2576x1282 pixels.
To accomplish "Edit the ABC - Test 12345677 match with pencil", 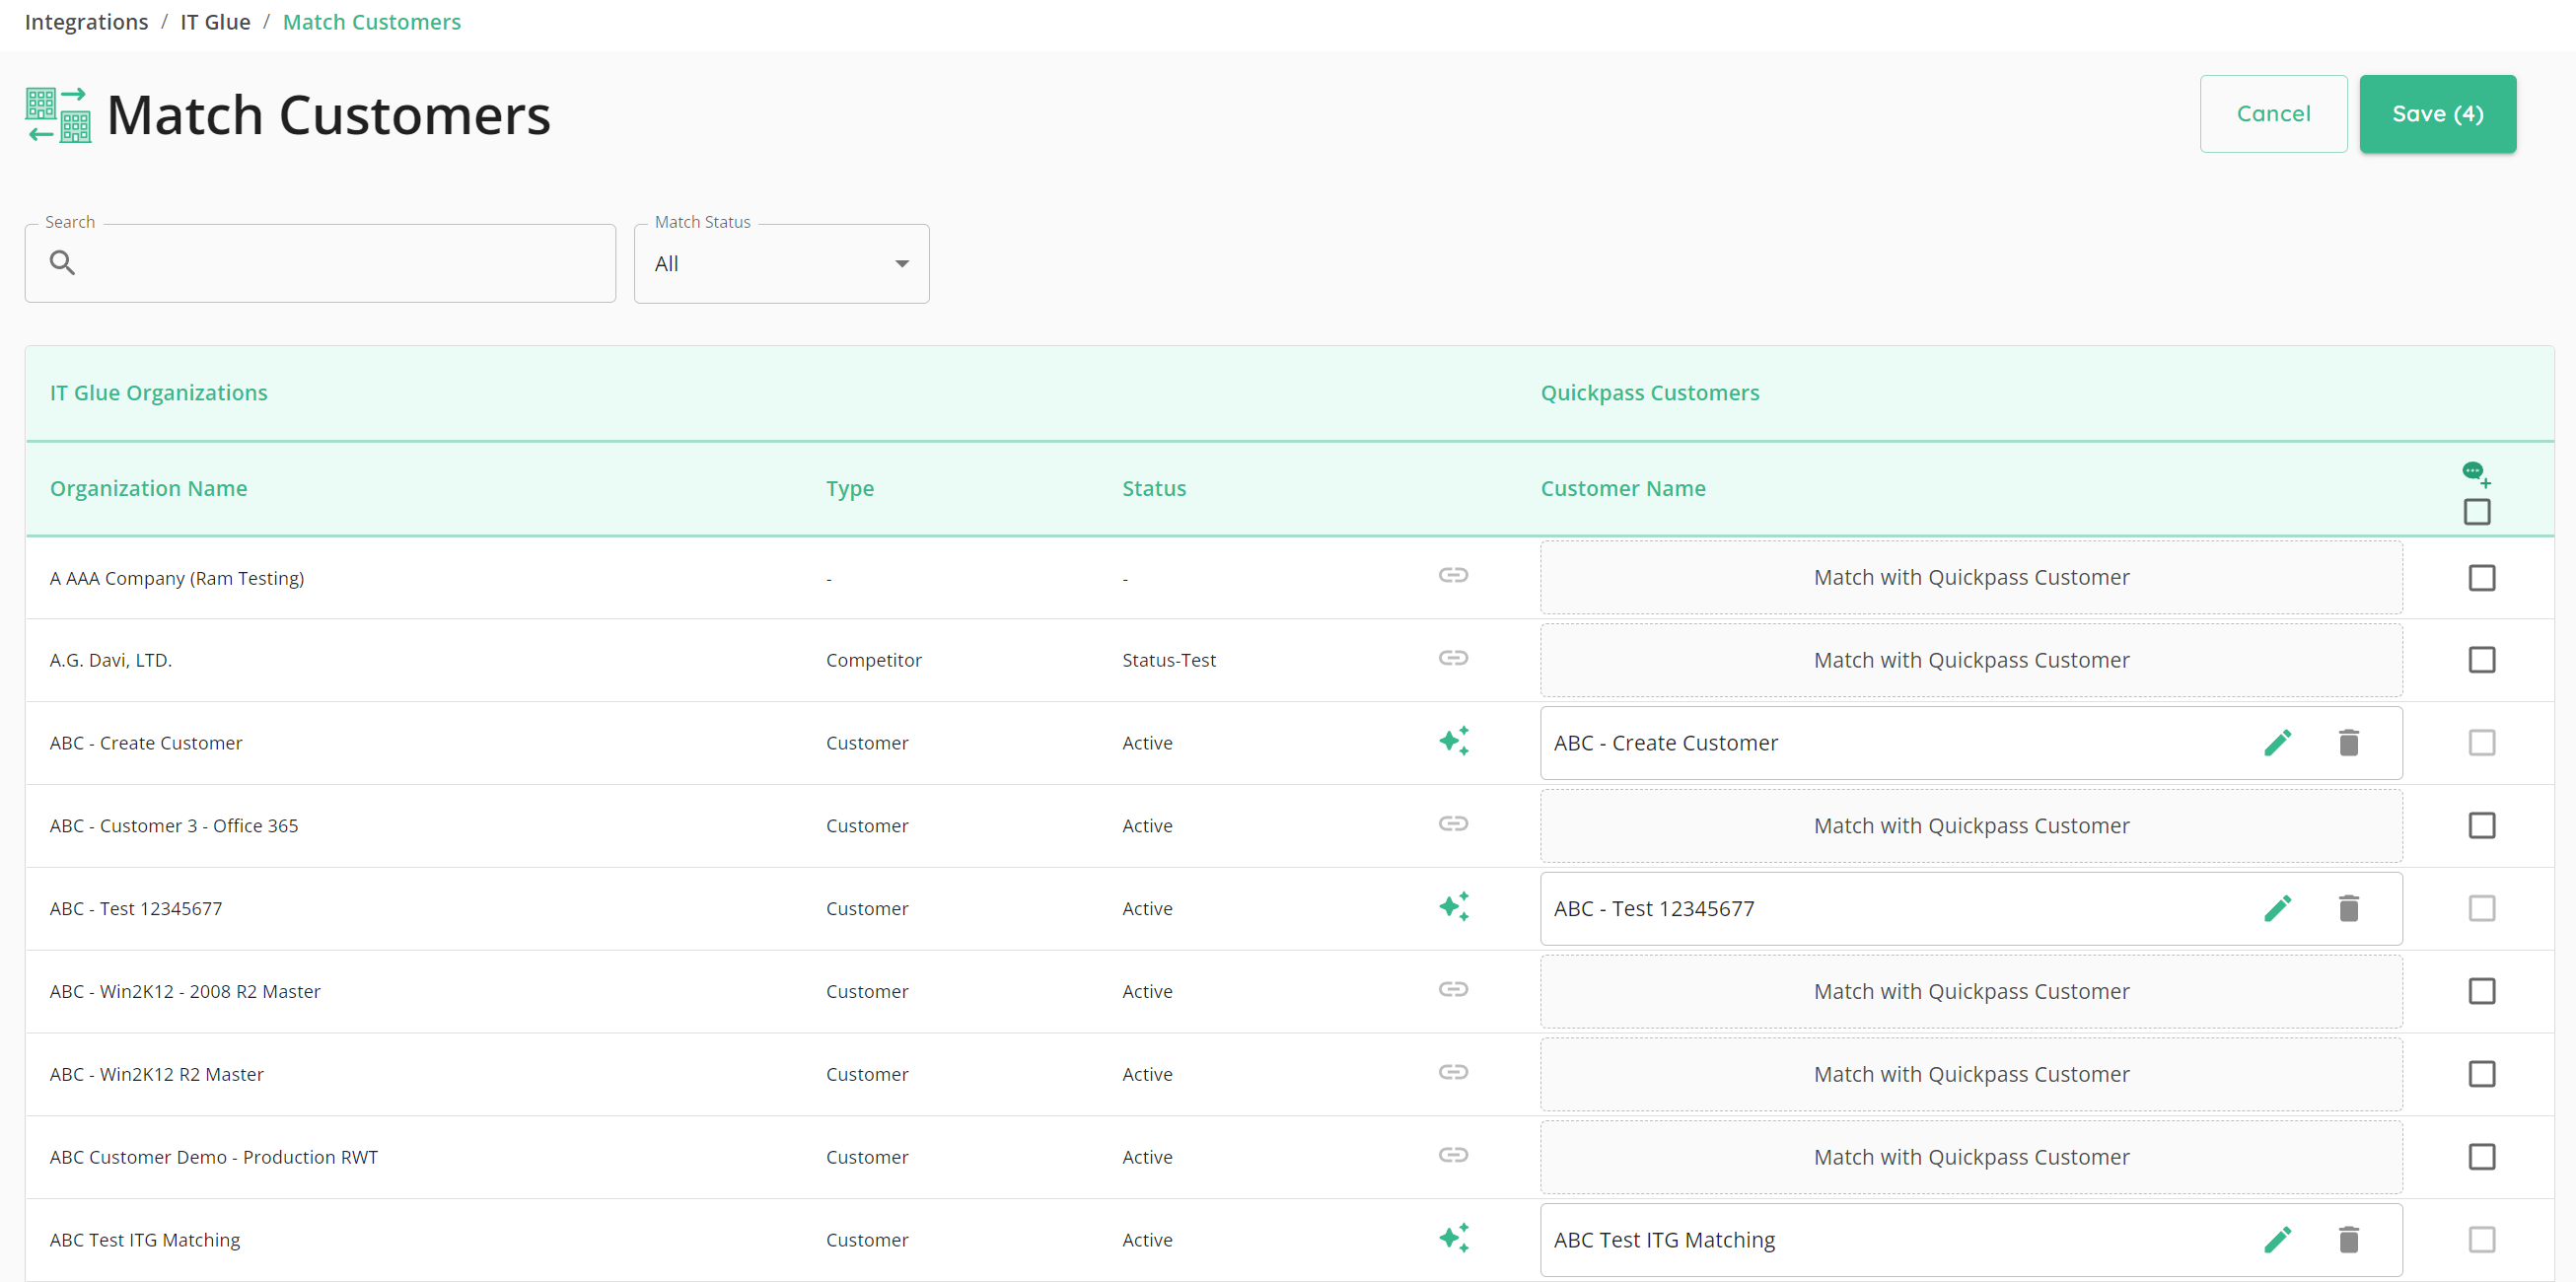I will point(2278,909).
